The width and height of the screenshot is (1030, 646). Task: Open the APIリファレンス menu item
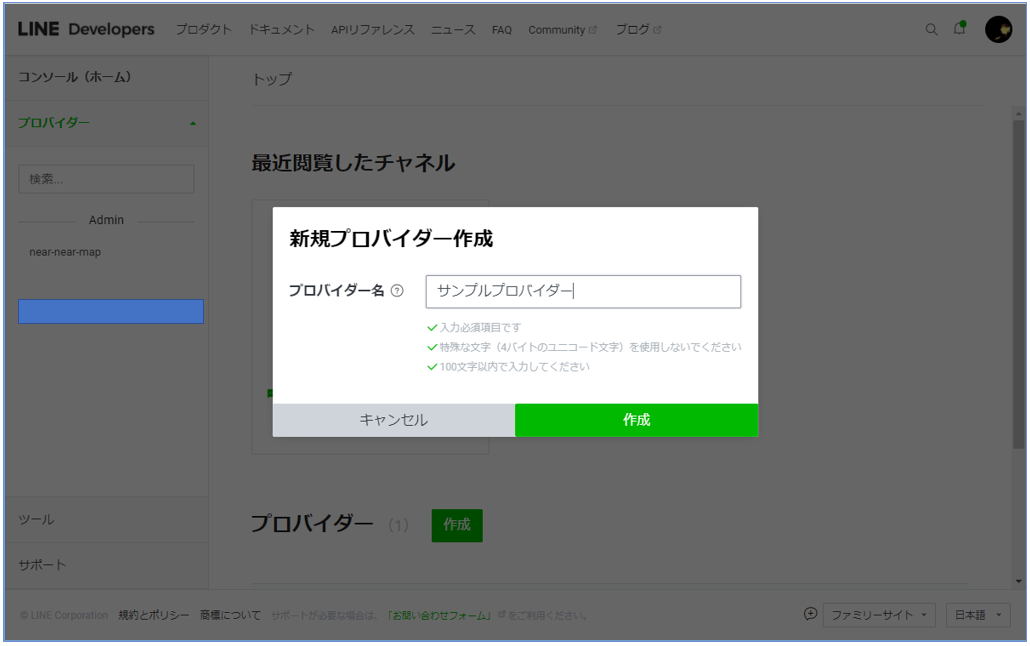(x=372, y=30)
